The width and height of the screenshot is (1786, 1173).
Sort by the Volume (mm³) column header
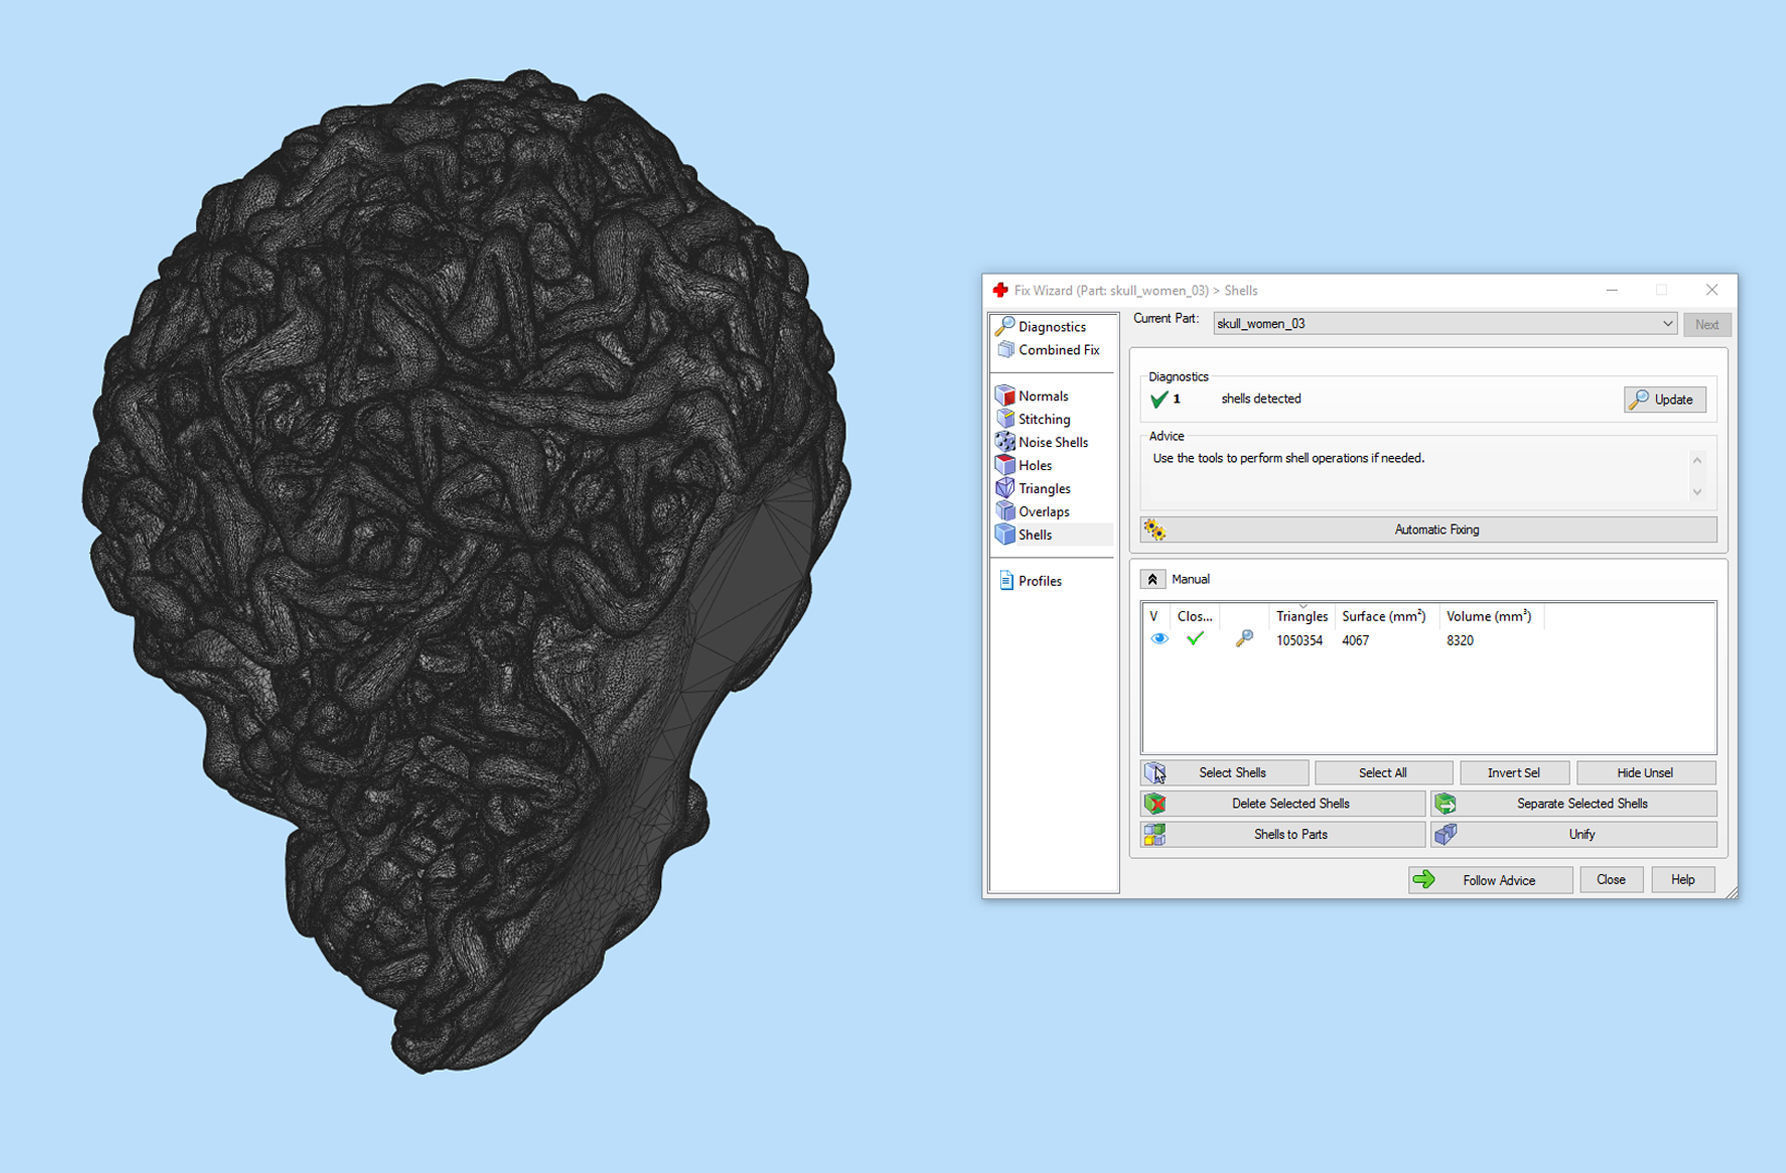[x=1489, y=616]
